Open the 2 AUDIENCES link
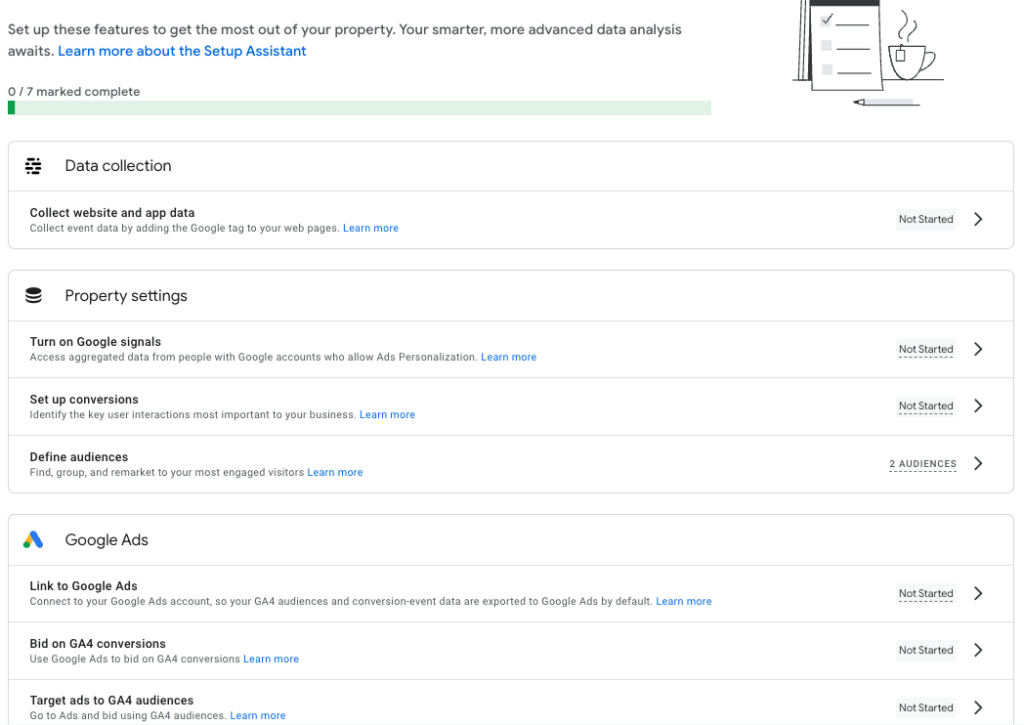The width and height of the screenshot is (1024, 725). pos(922,463)
